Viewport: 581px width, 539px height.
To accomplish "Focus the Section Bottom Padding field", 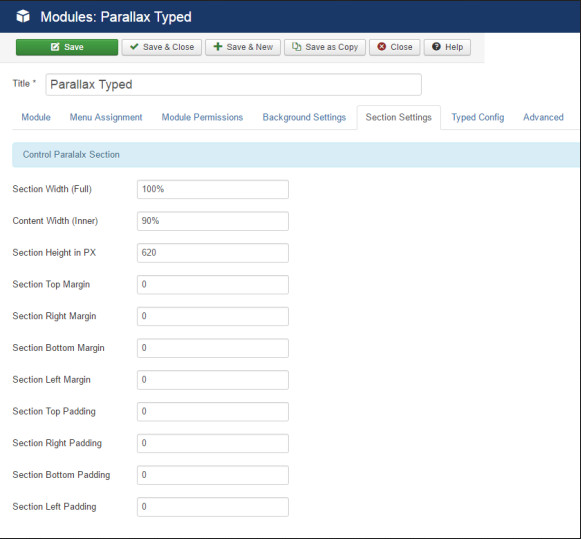I will pyautogui.click(x=213, y=475).
